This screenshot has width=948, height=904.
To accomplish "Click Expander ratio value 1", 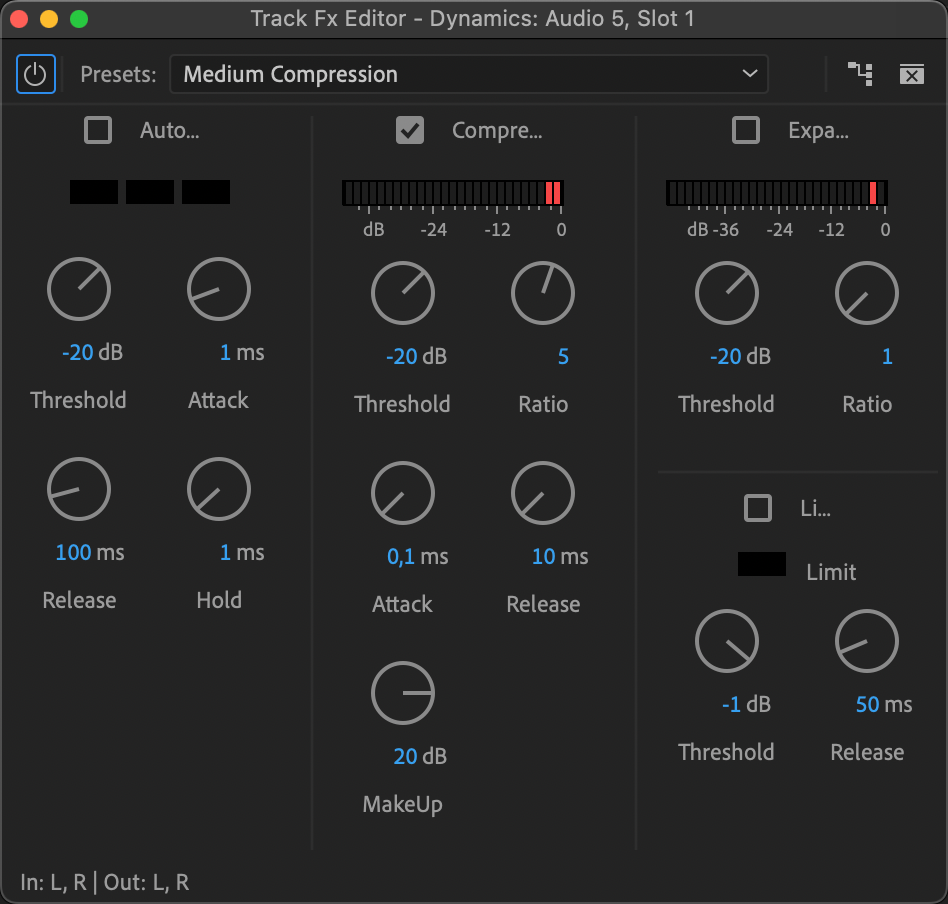I will click(x=887, y=357).
